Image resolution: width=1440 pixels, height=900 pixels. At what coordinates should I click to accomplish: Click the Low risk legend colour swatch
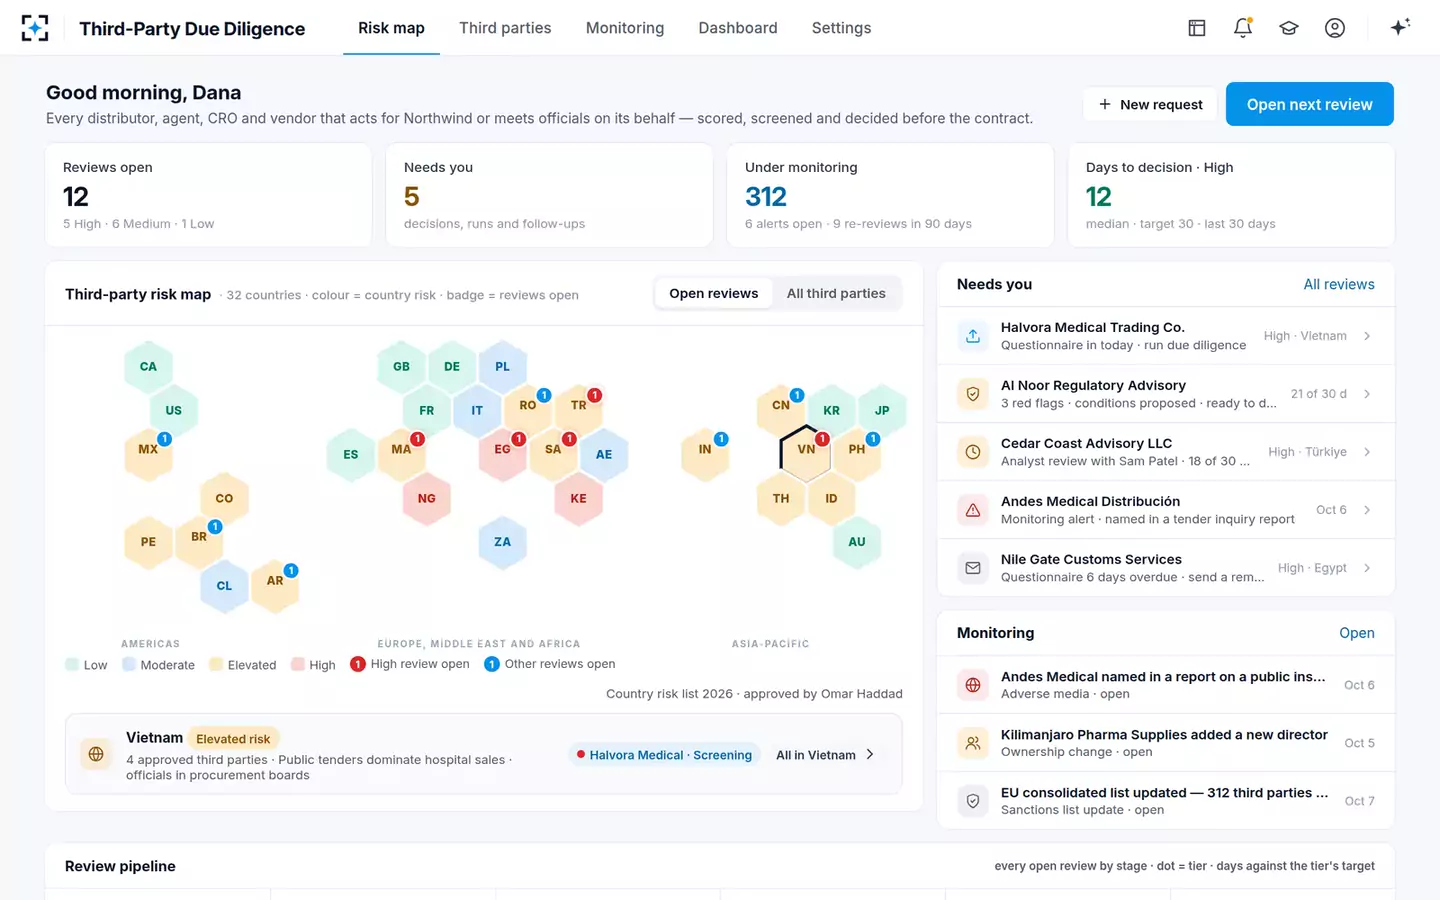coord(72,664)
